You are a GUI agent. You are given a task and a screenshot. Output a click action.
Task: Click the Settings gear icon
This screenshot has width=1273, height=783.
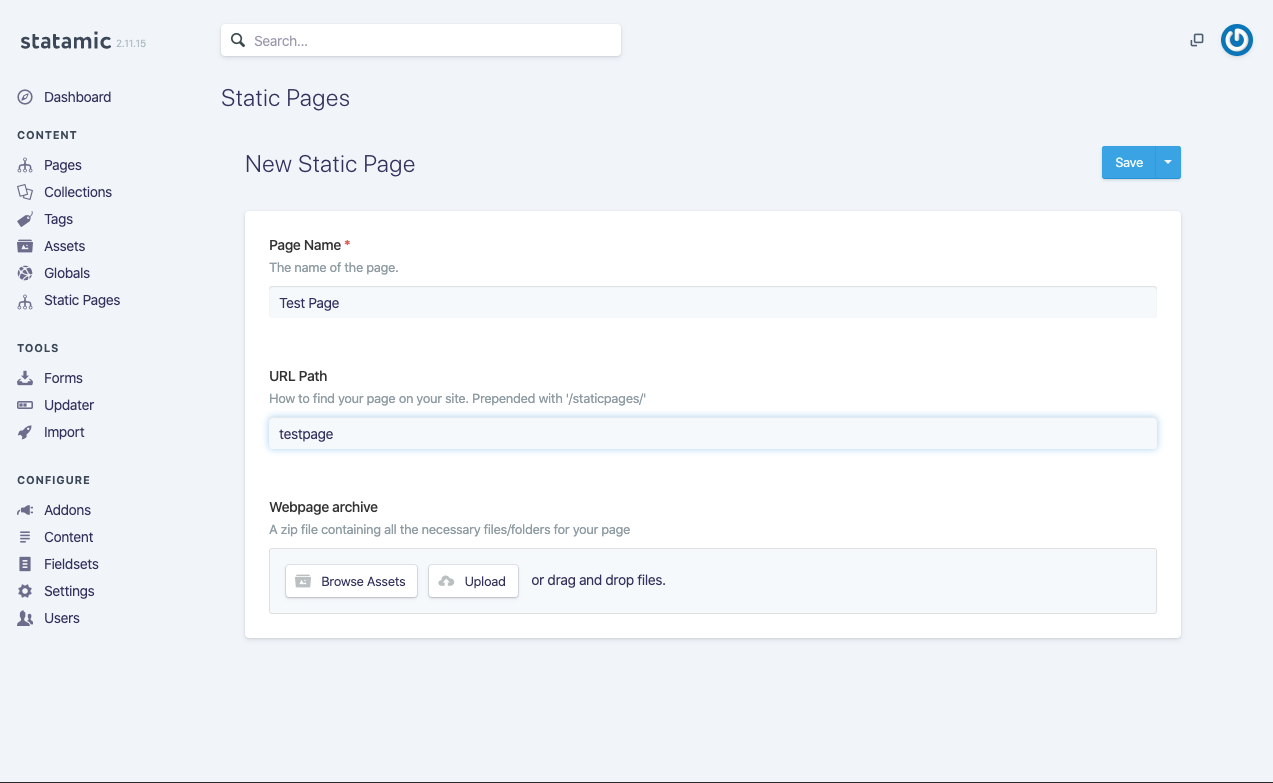[25, 591]
